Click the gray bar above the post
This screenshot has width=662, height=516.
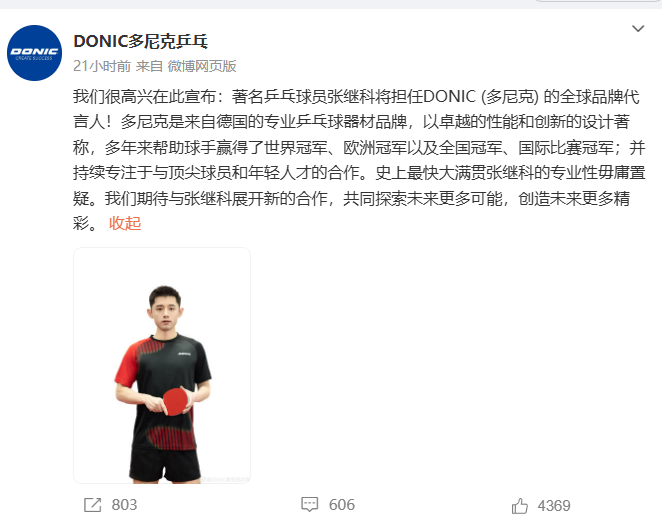point(331,4)
